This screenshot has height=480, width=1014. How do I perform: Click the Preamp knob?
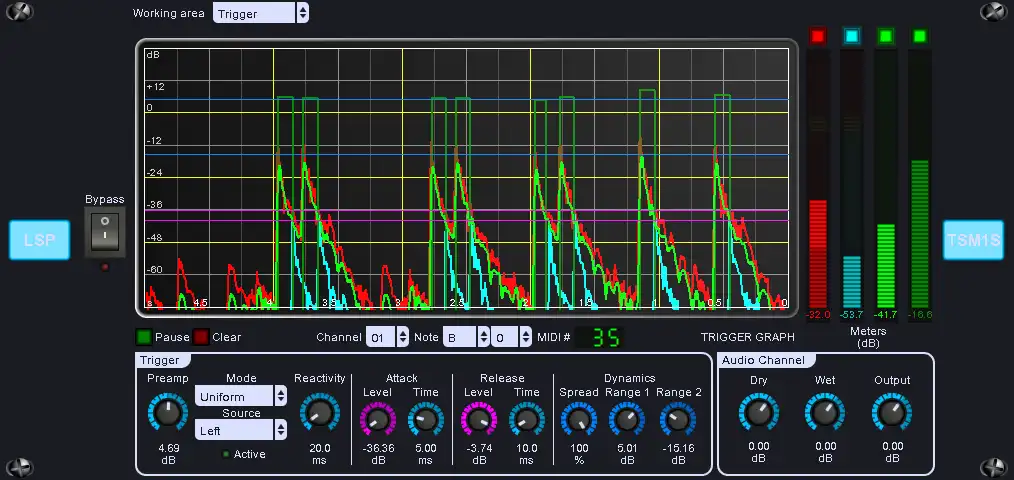tap(167, 414)
